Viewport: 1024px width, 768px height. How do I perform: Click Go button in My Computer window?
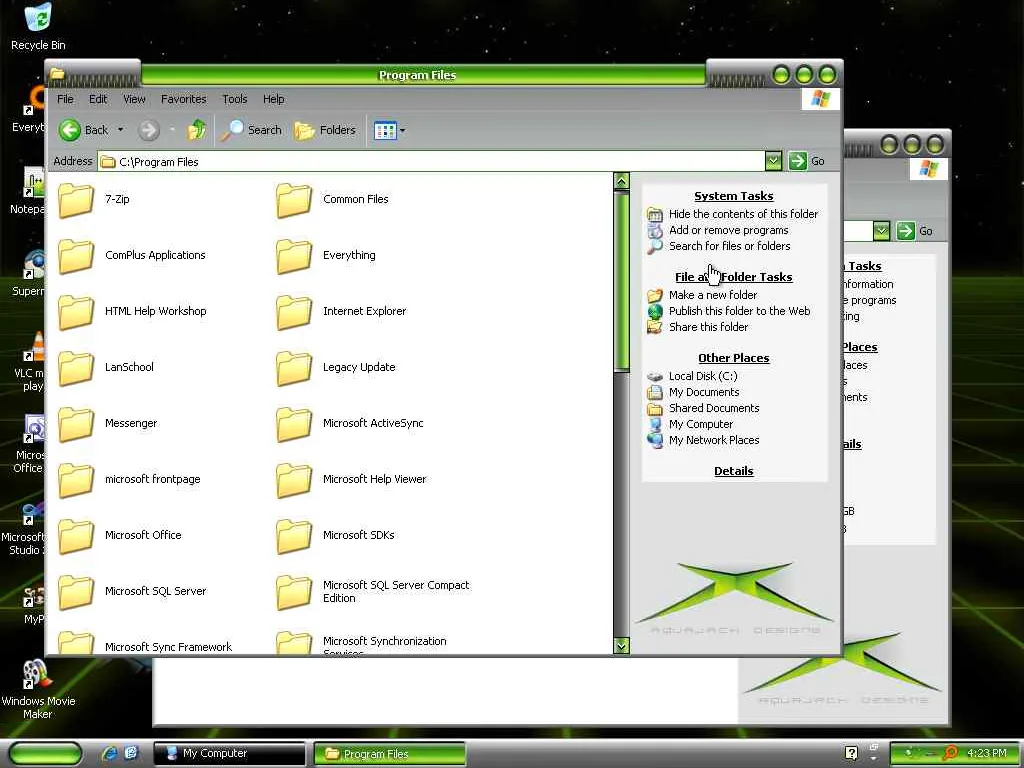click(x=915, y=231)
